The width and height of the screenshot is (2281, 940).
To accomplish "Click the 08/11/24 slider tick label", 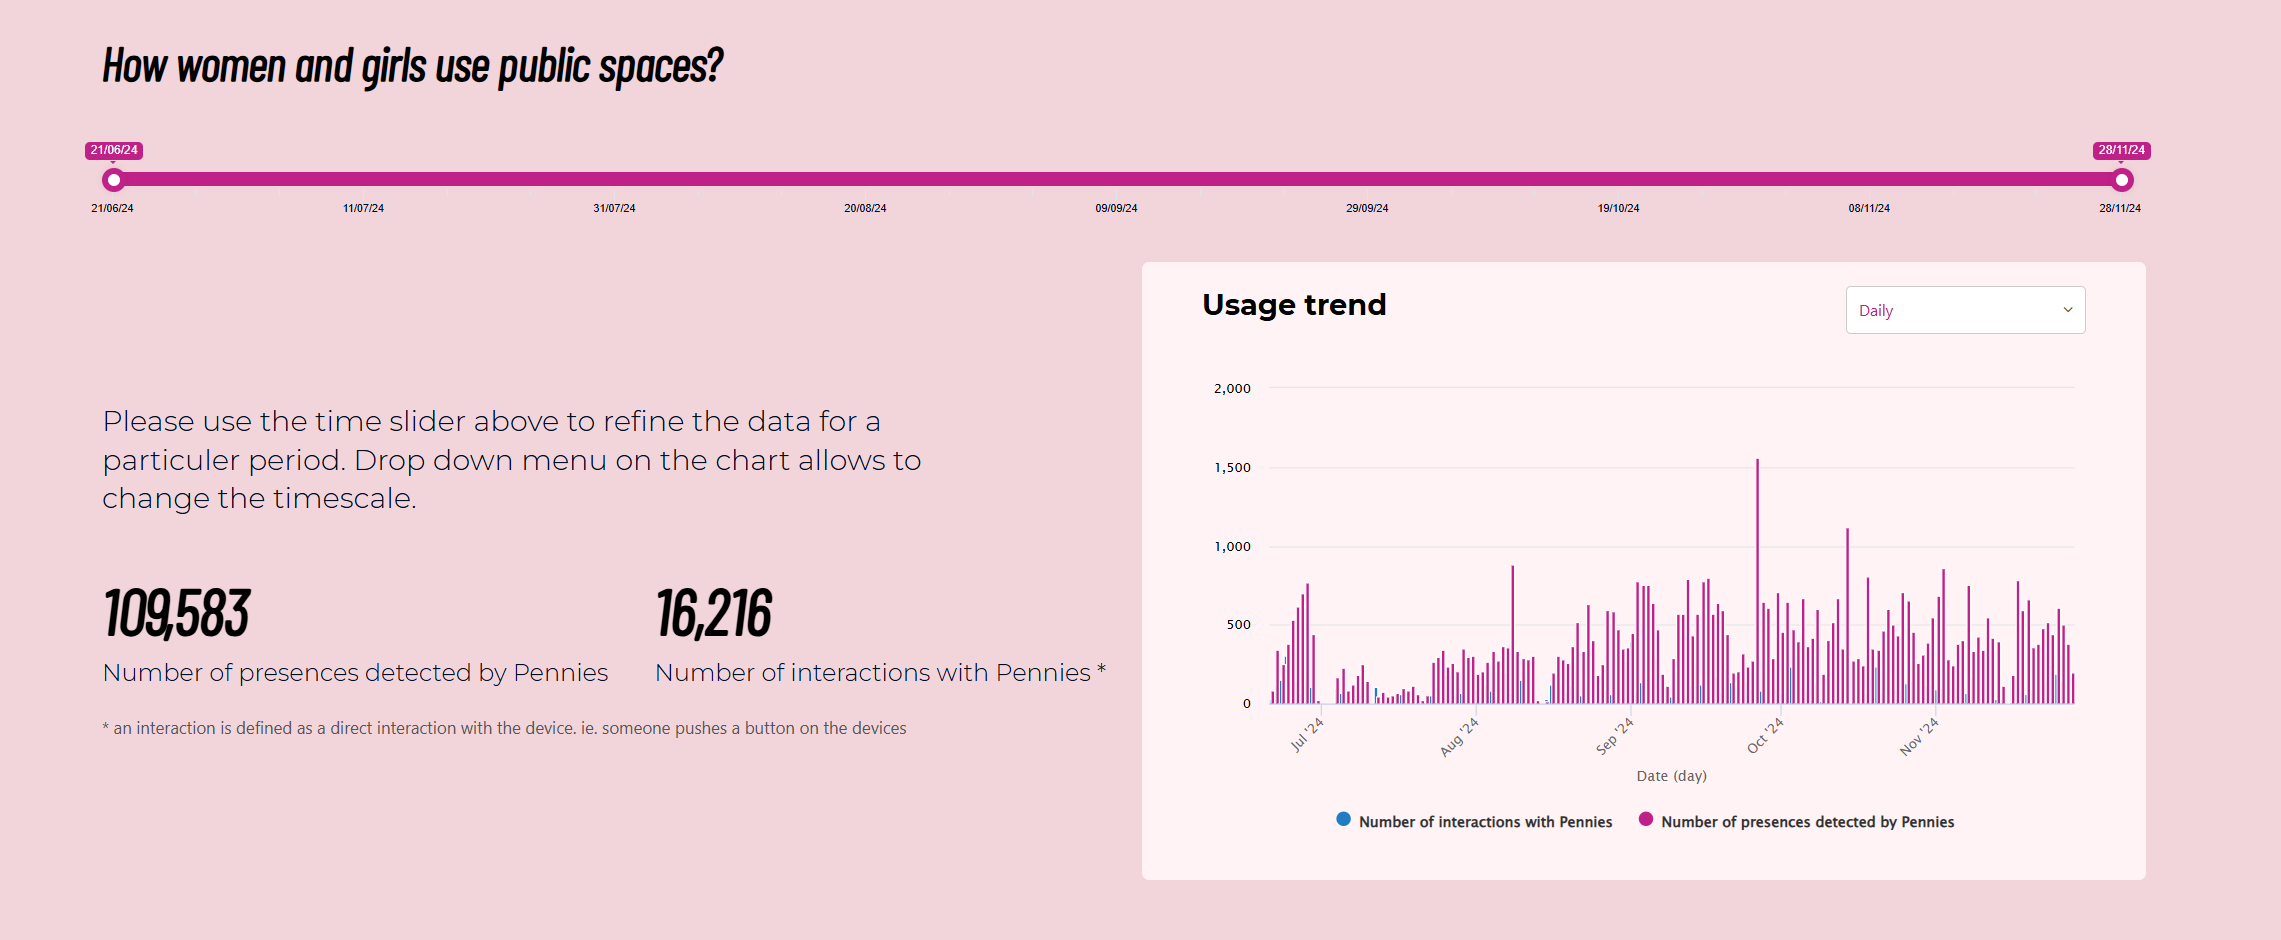I will [1869, 208].
